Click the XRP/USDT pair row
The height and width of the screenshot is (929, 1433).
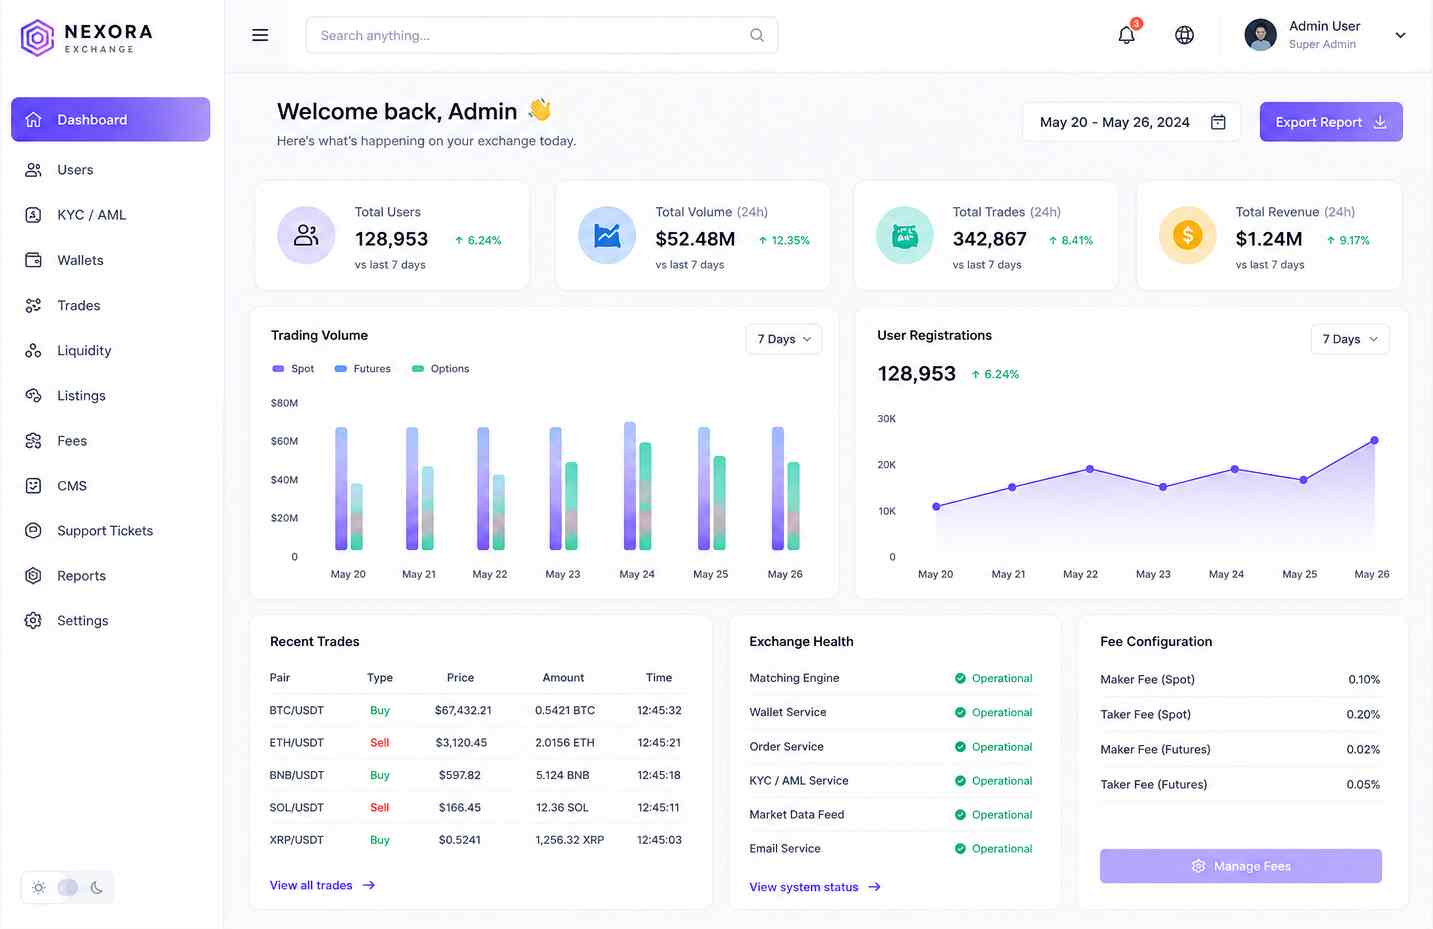tap(476, 840)
